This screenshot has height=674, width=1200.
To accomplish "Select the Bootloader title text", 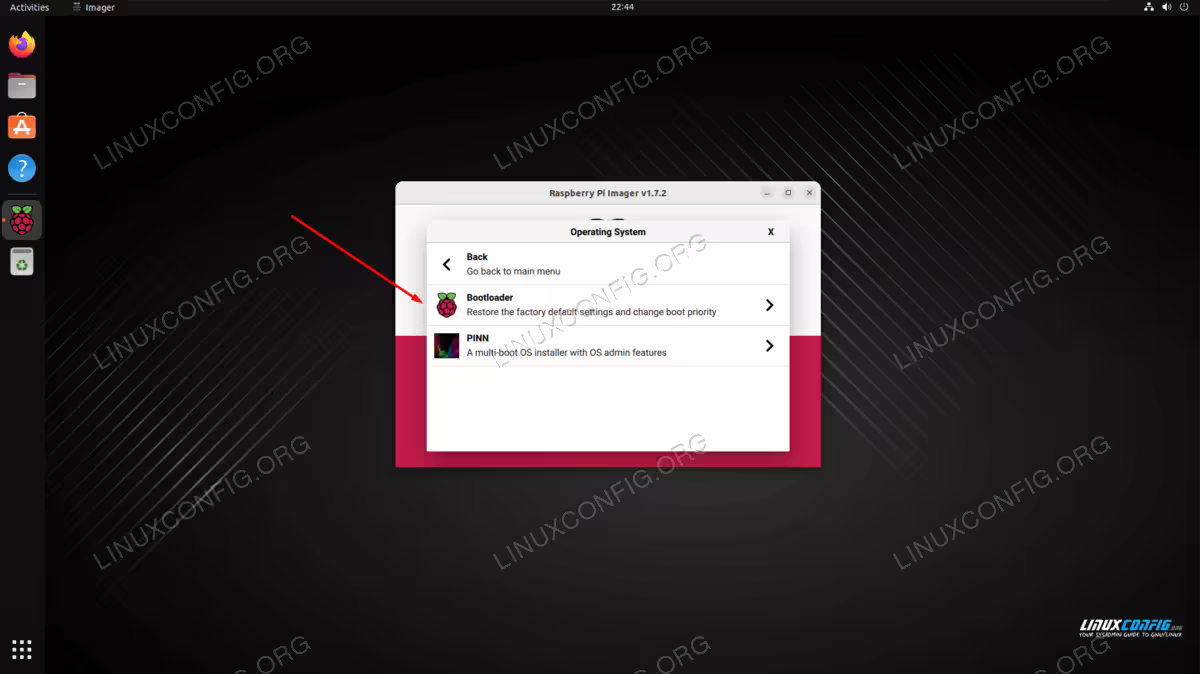I will coord(489,298).
